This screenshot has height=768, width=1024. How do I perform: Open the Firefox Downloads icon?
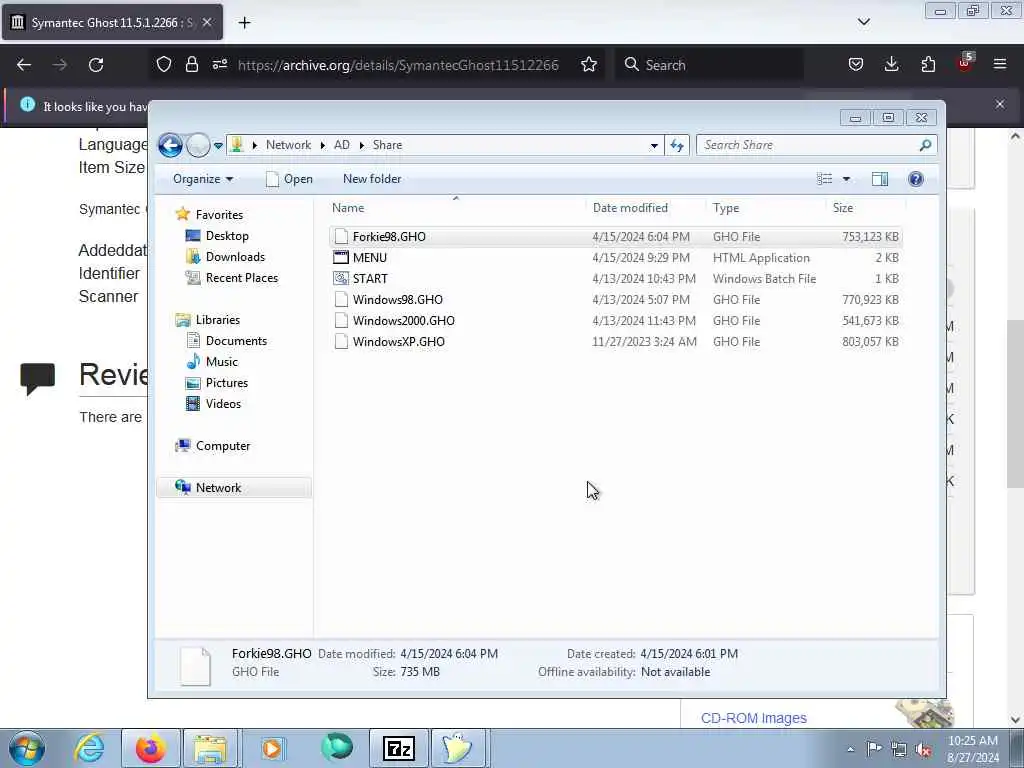pos(891,65)
